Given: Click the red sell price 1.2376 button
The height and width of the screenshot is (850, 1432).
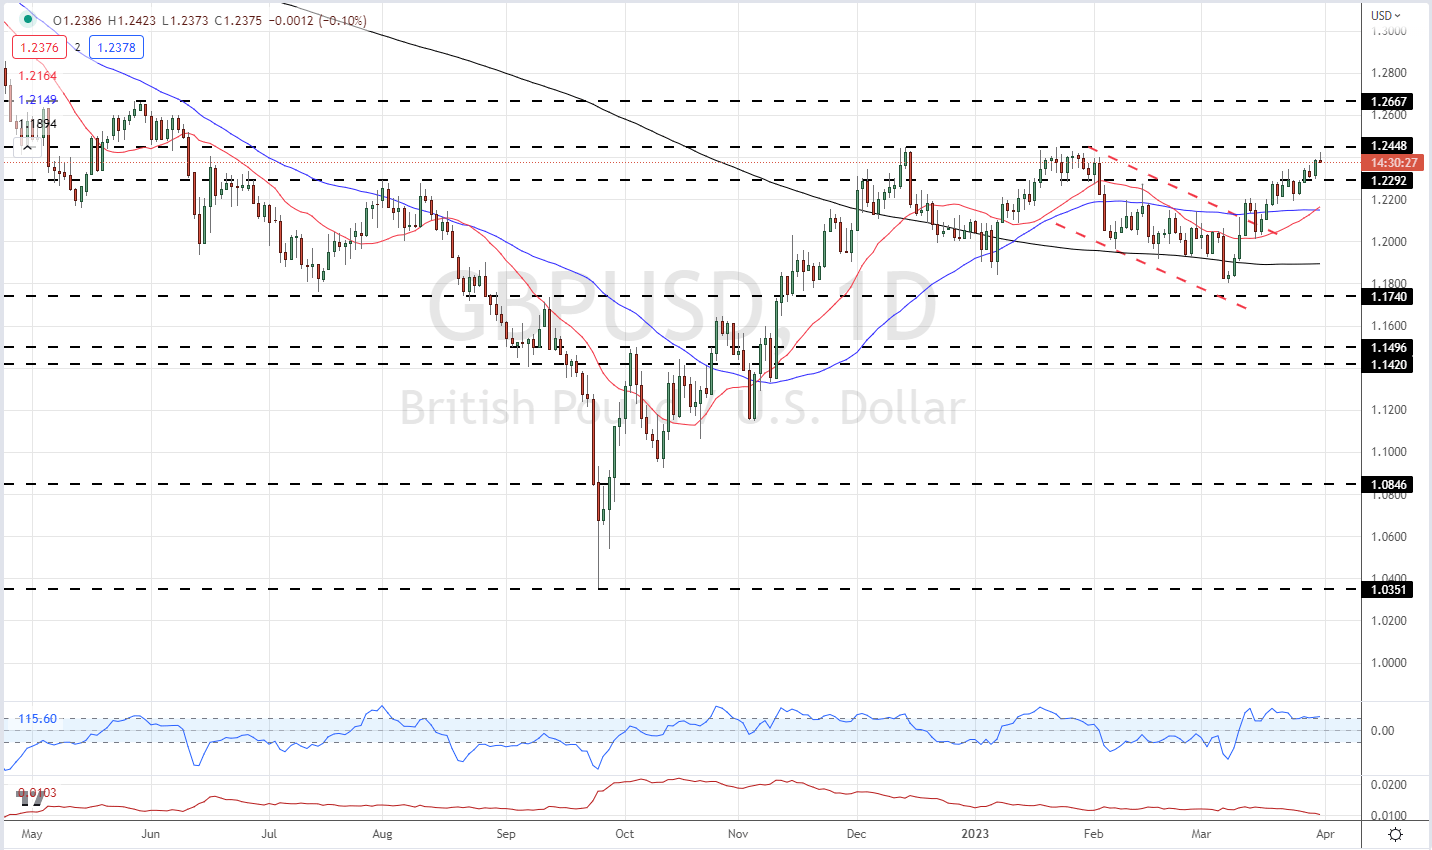Looking at the screenshot, I should [x=38, y=47].
